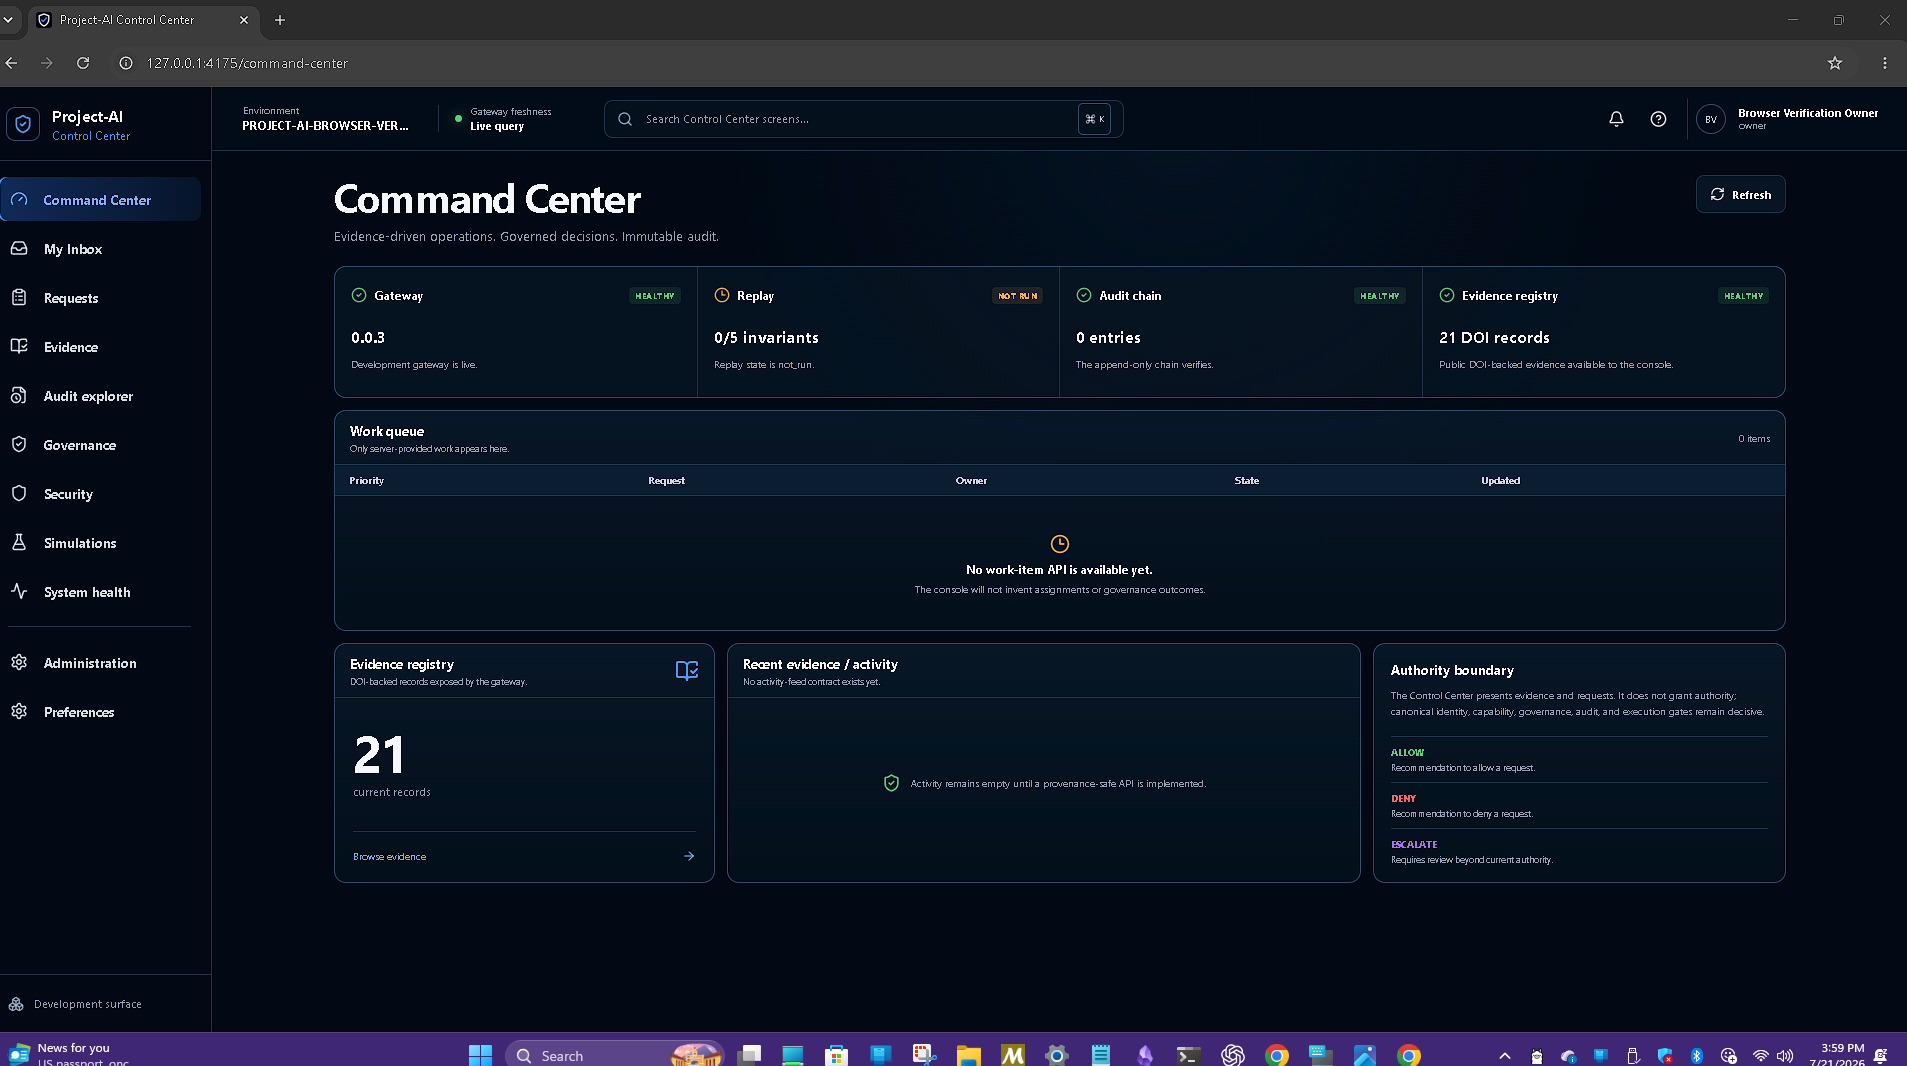Click the address bar URL
The height and width of the screenshot is (1066, 1907).
click(x=247, y=63)
